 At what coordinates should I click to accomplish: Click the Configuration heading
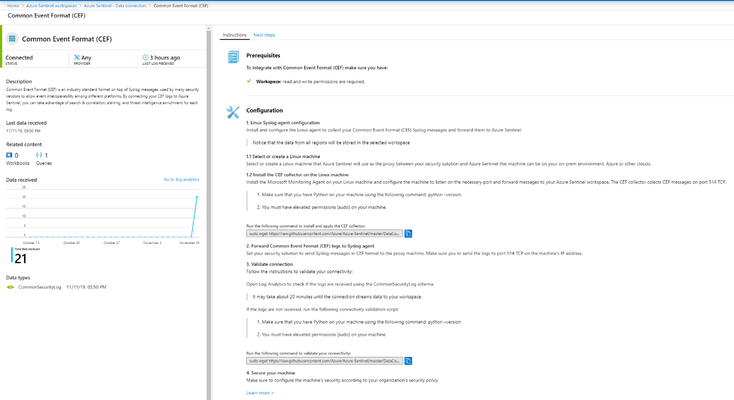coord(264,111)
